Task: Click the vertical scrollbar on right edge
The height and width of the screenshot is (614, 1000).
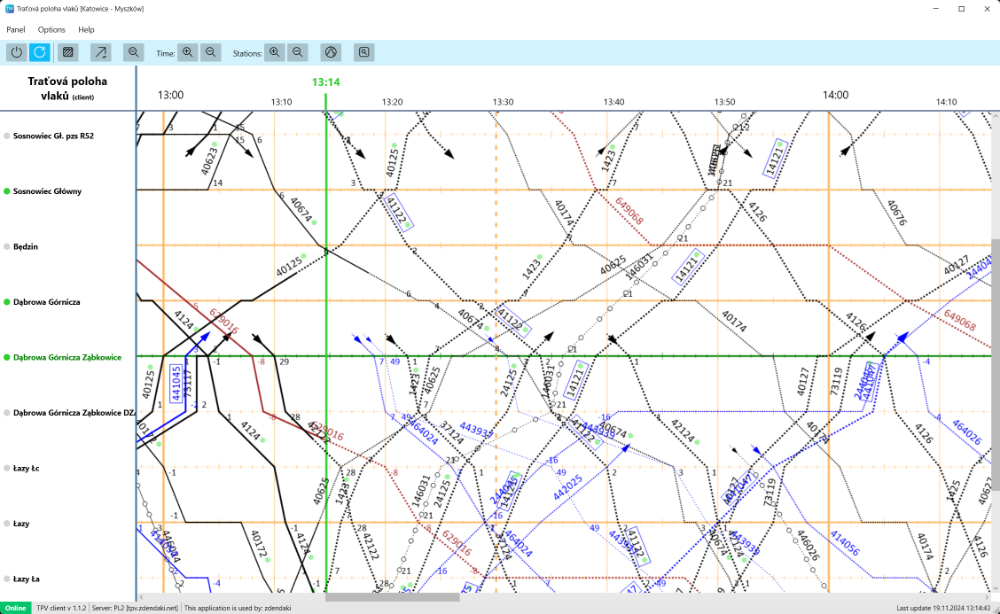Action: [994, 300]
